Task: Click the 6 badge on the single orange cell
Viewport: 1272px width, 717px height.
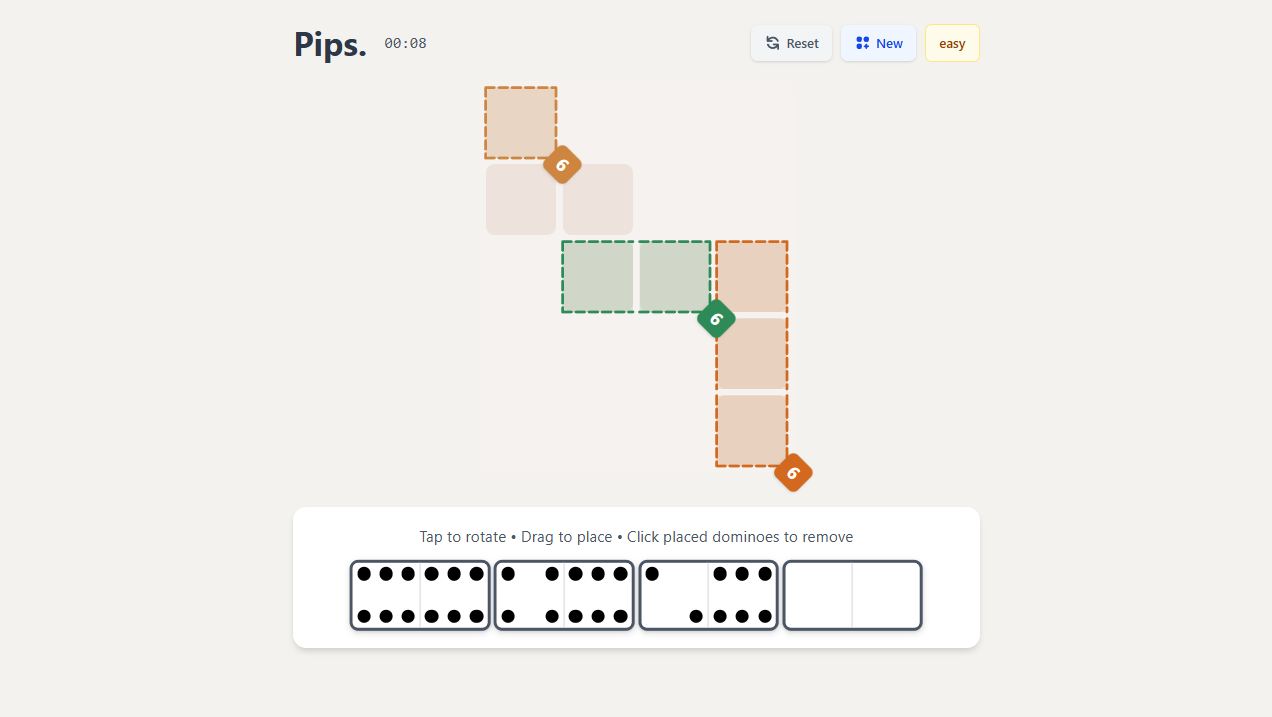Action: (x=562, y=165)
